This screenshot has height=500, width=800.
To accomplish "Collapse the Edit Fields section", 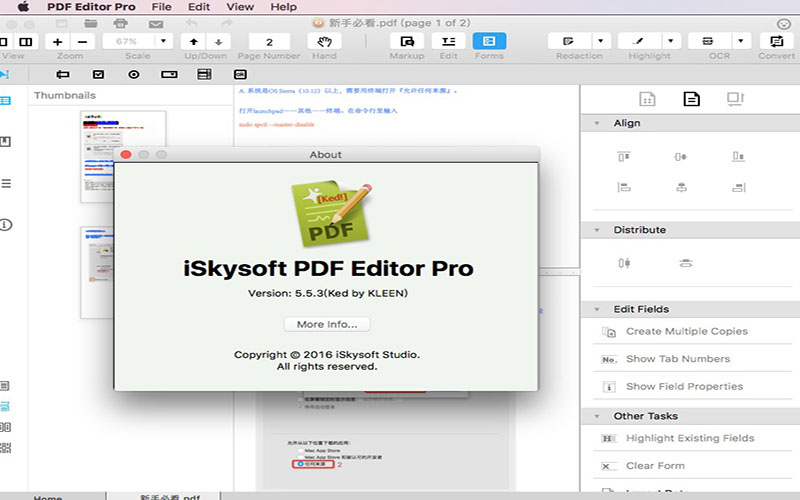I will pos(597,309).
